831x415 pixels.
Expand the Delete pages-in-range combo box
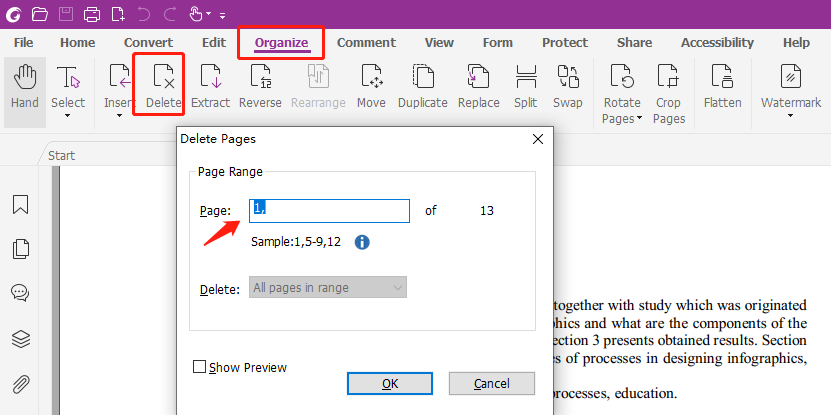329,288
